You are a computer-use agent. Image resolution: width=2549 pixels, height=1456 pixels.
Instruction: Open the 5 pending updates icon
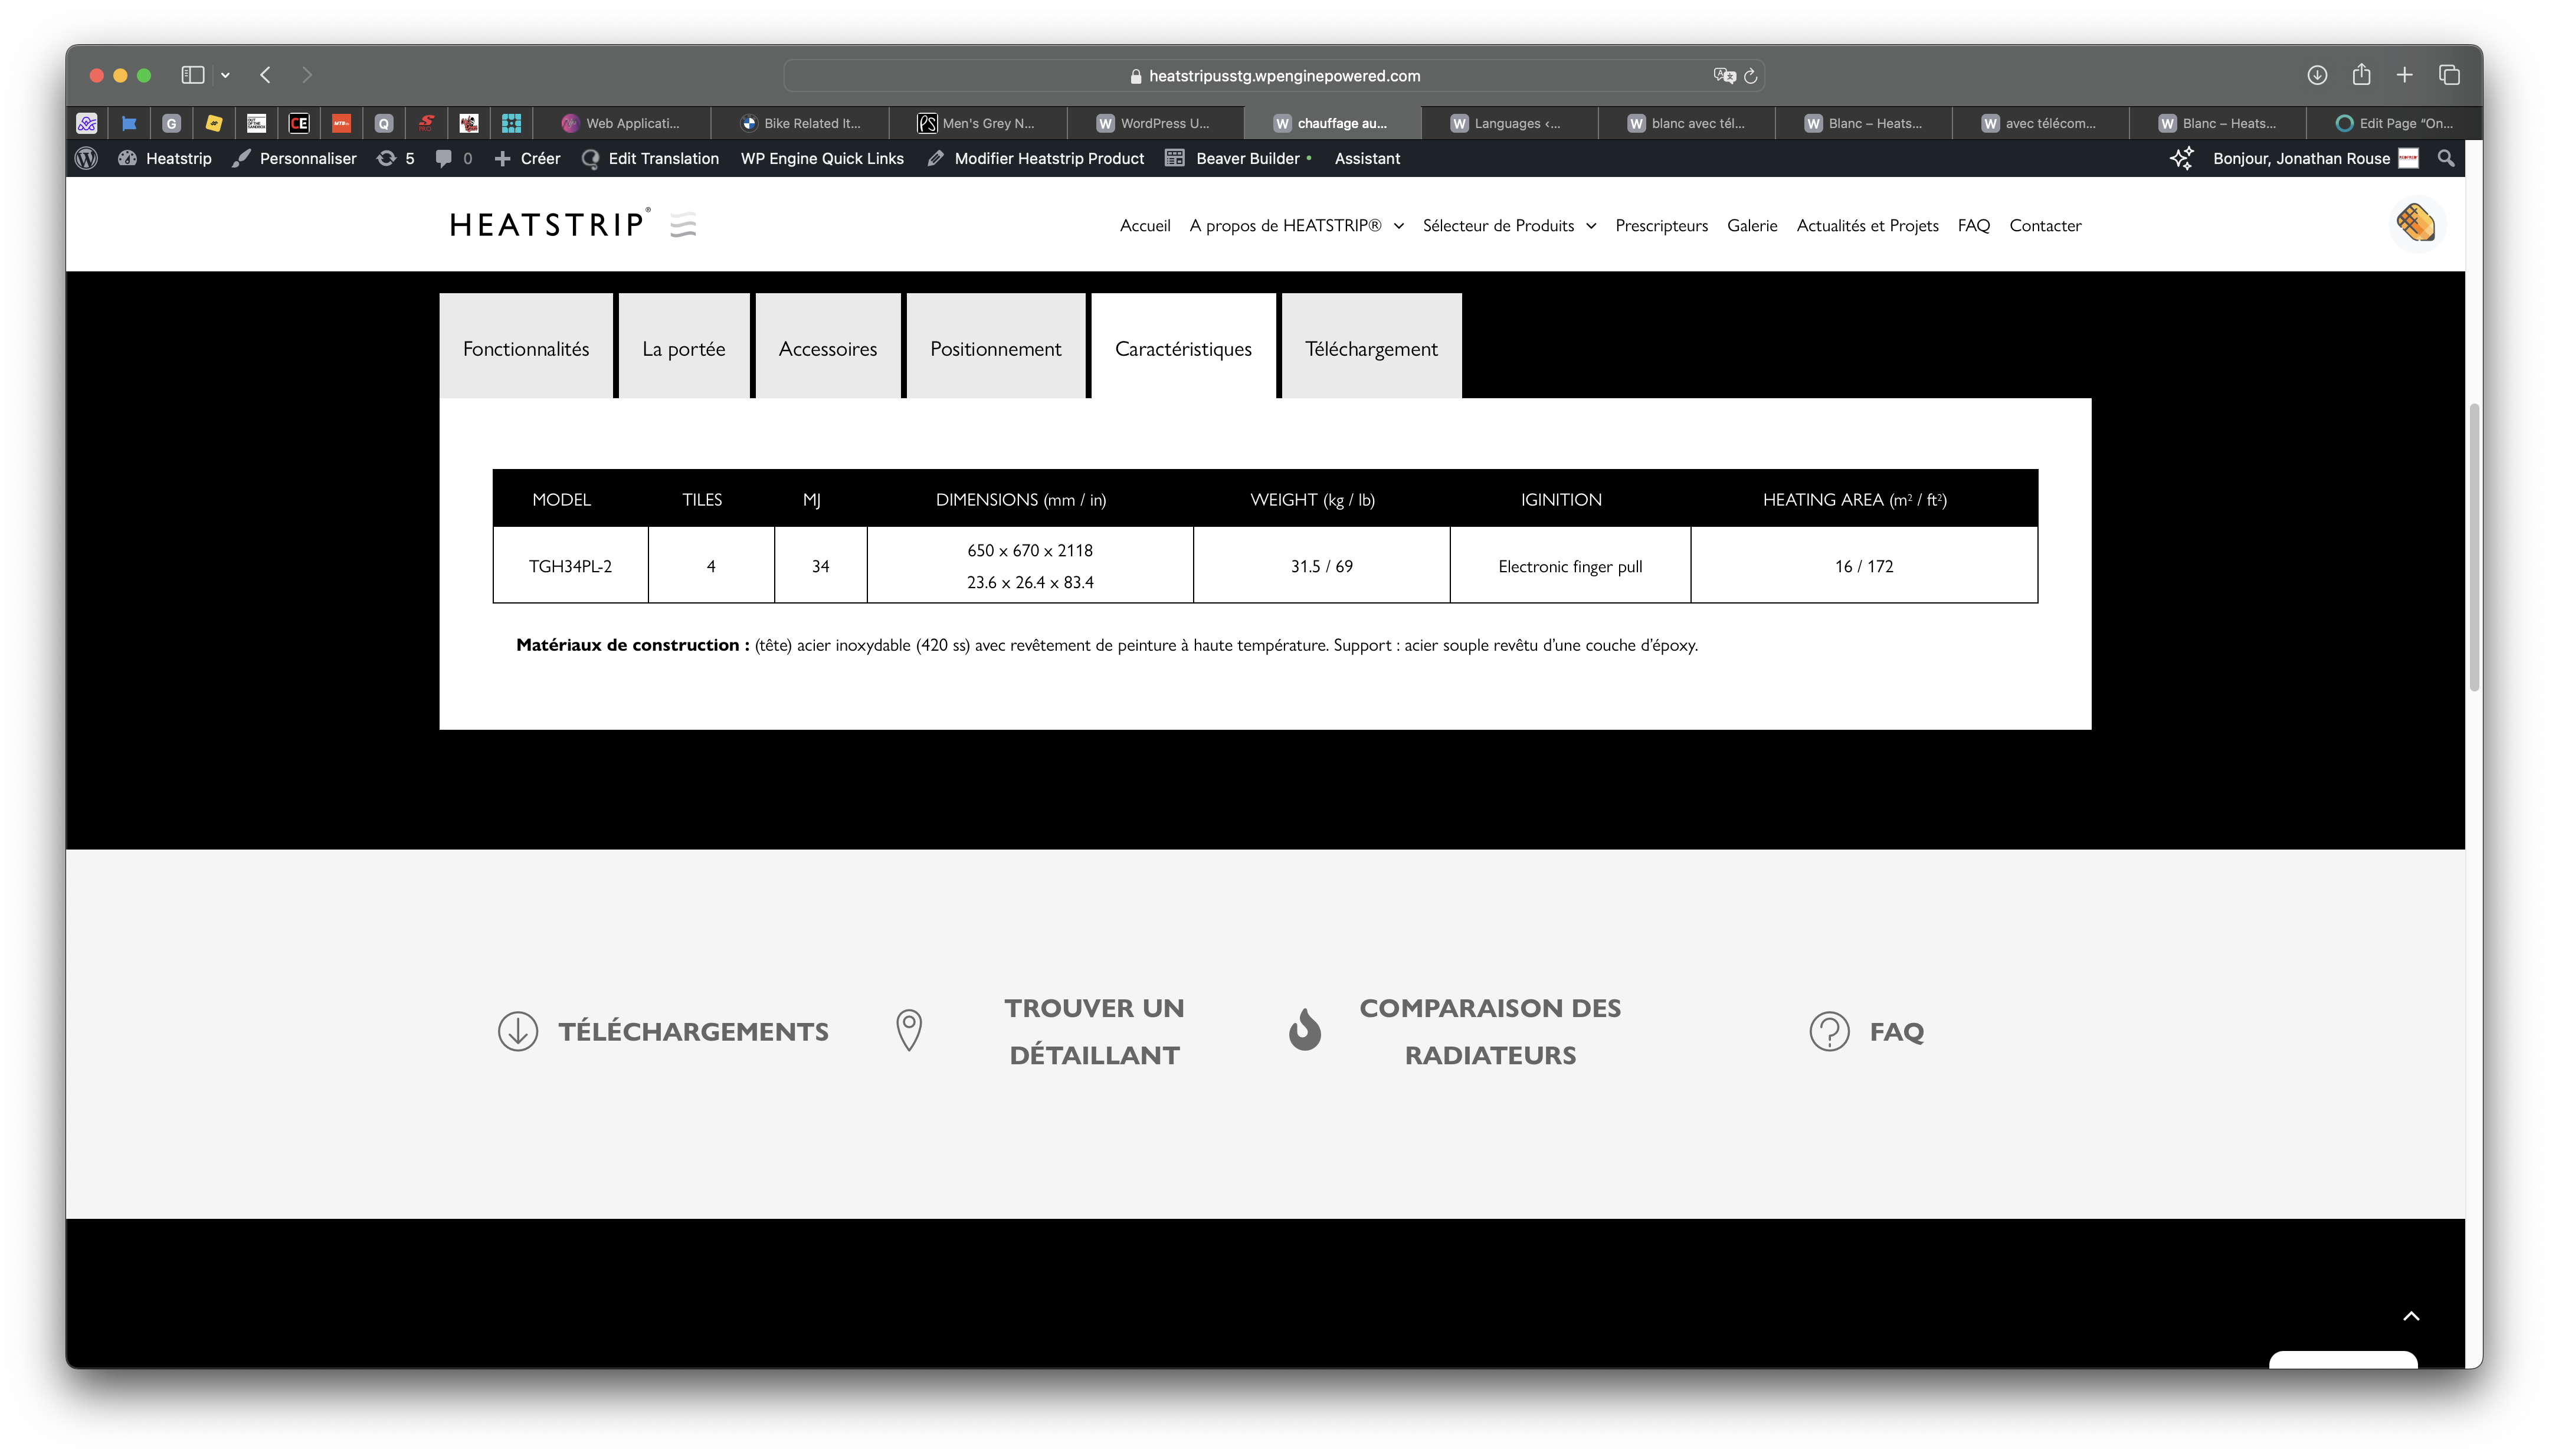click(x=395, y=158)
